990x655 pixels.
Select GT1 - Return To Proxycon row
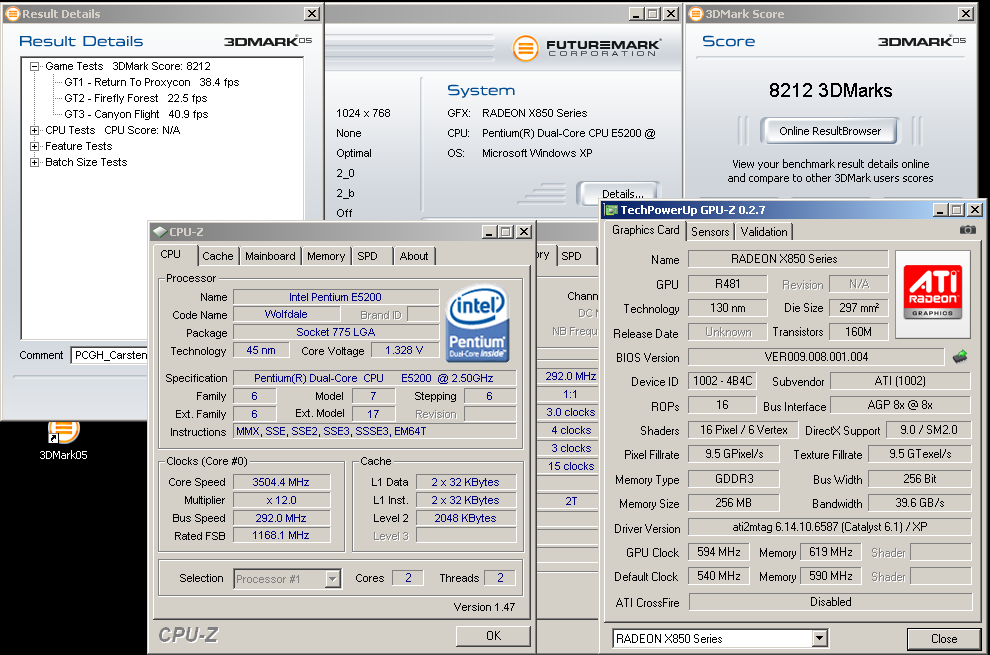152,82
